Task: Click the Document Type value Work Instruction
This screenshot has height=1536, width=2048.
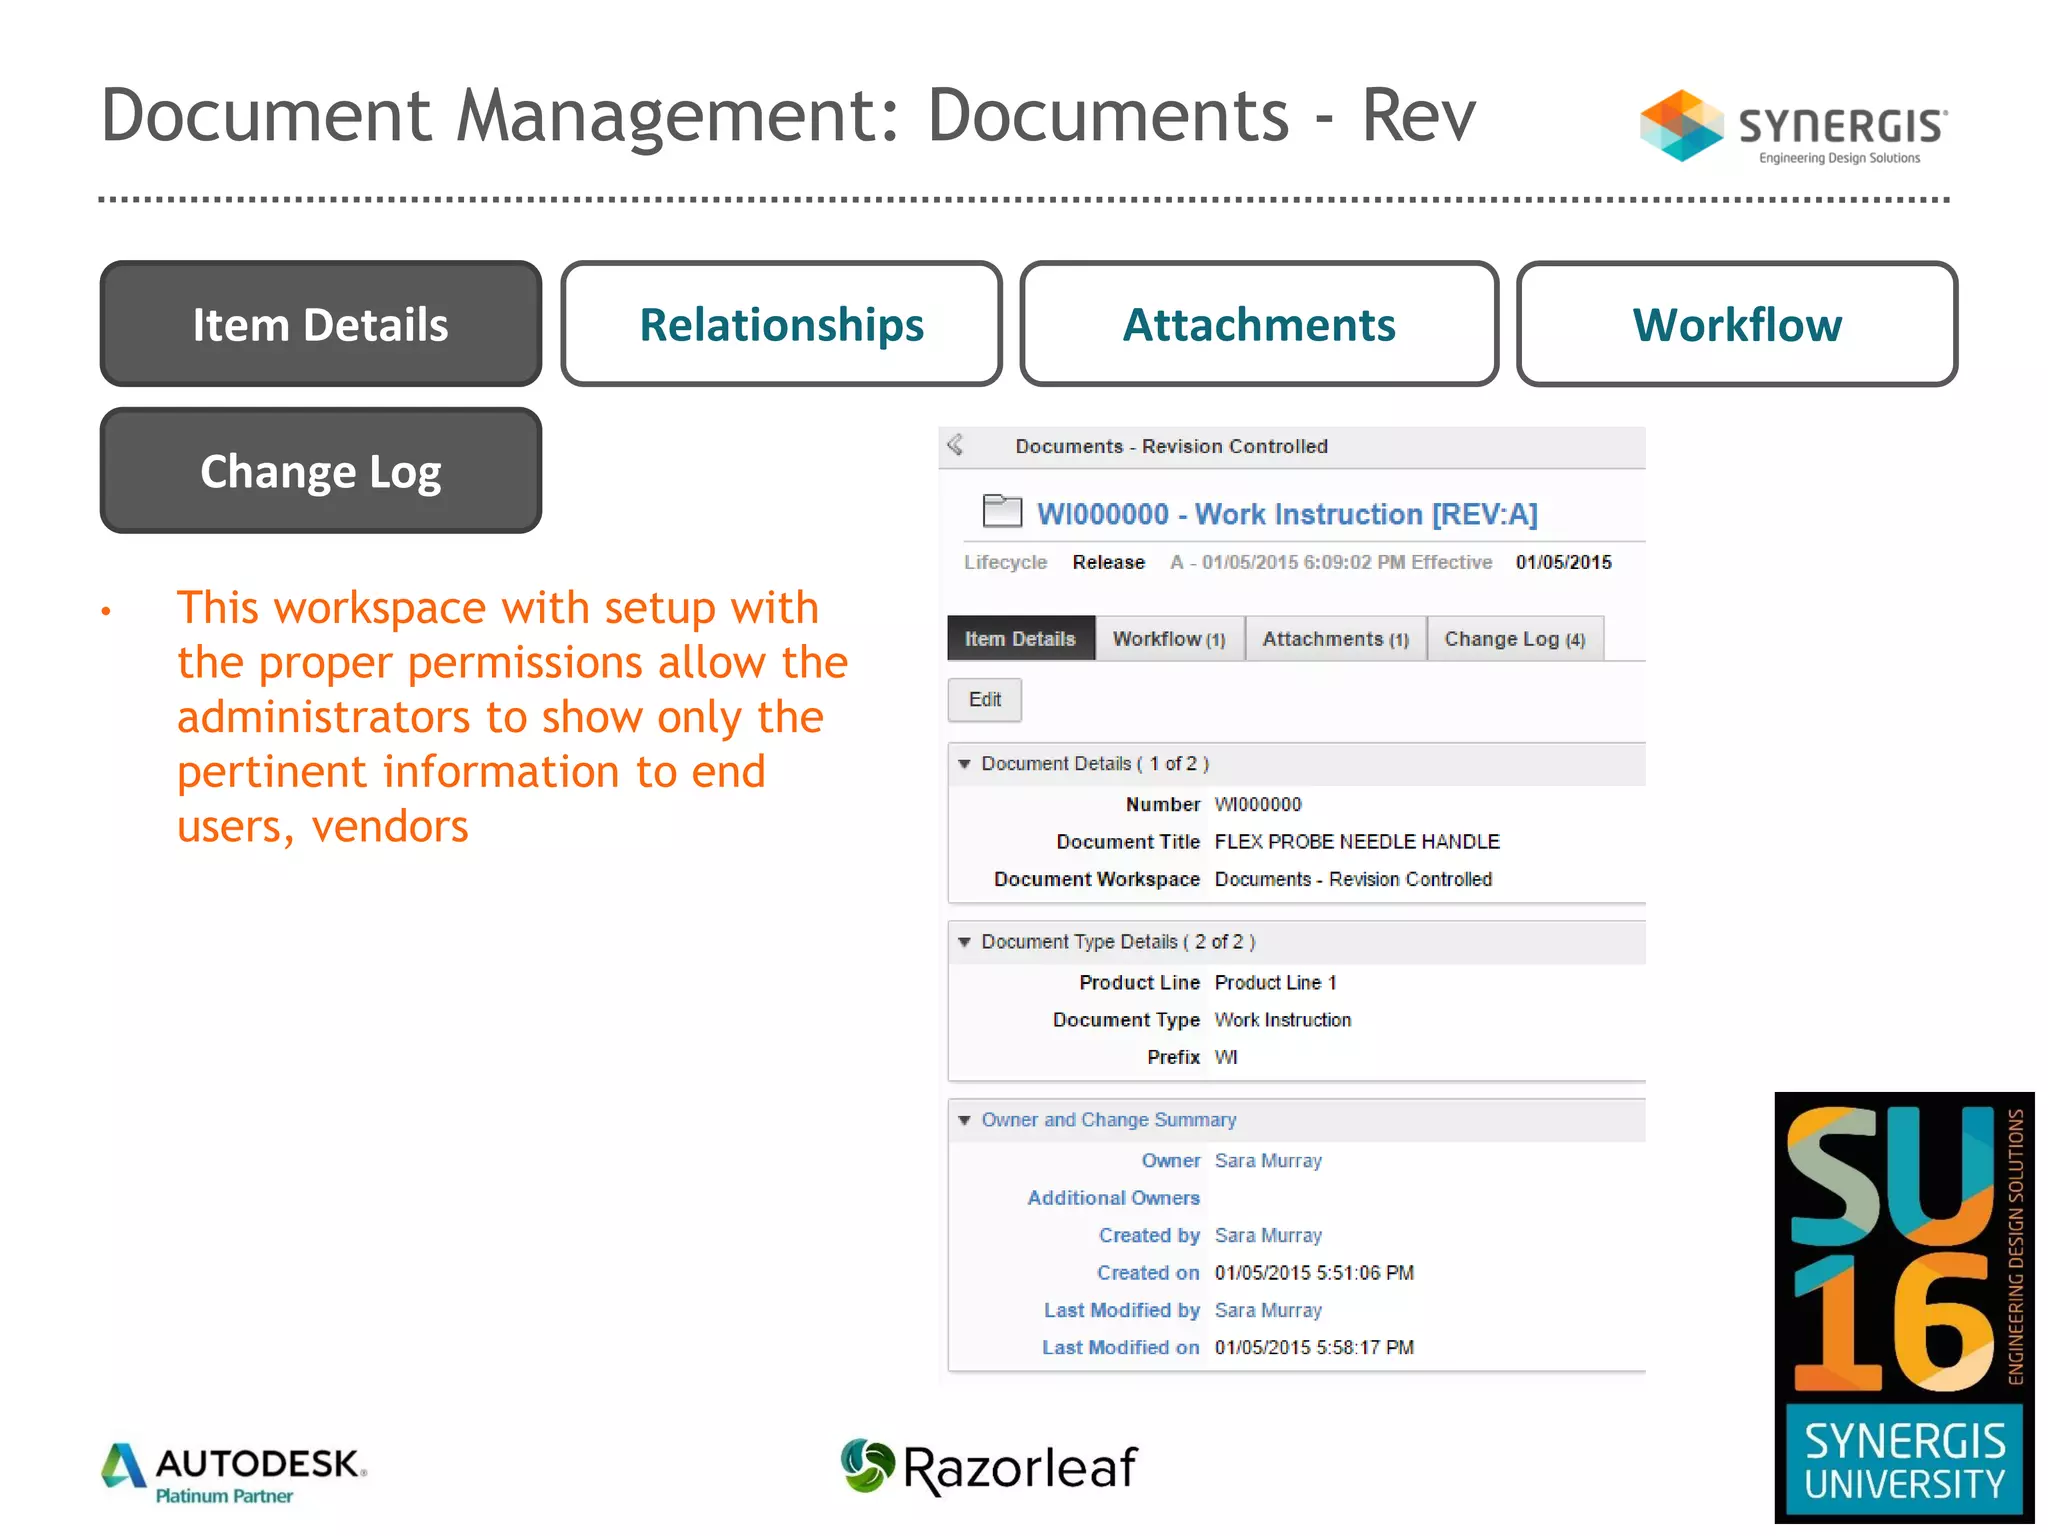Action: (1283, 1020)
